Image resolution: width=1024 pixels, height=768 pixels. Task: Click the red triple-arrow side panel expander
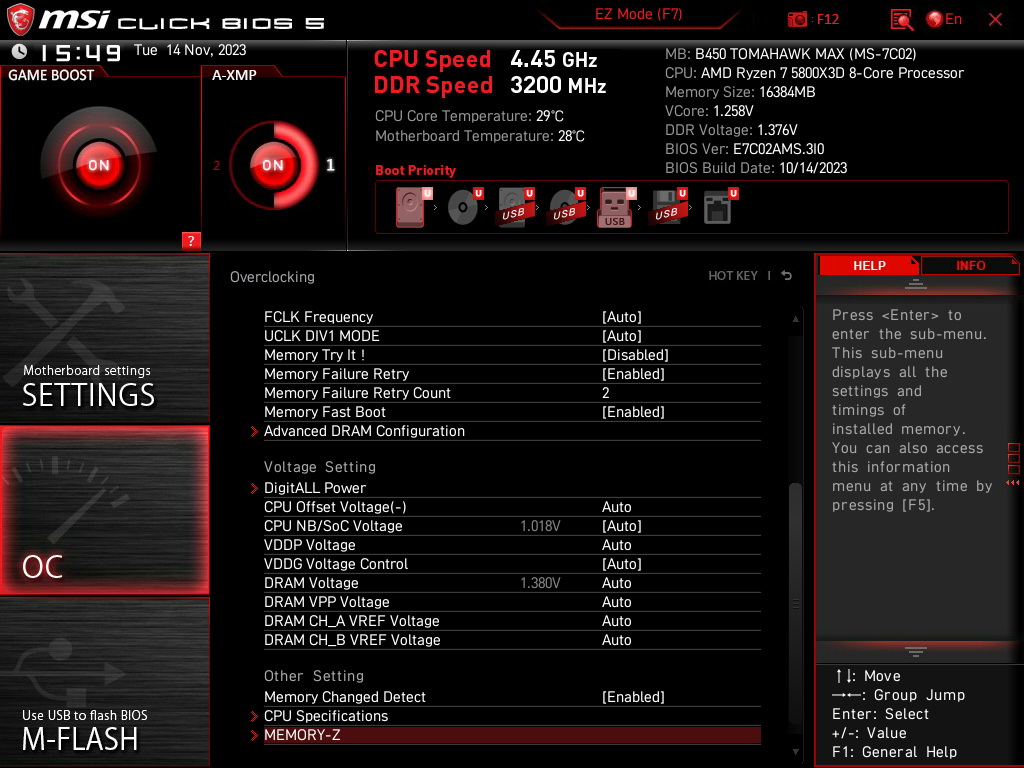pos(1013,482)
